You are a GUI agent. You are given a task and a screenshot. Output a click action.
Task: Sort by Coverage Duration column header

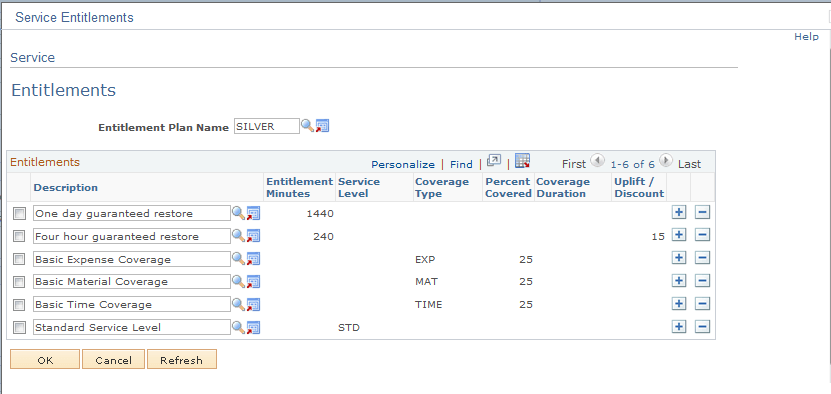(x=563, y=187)
